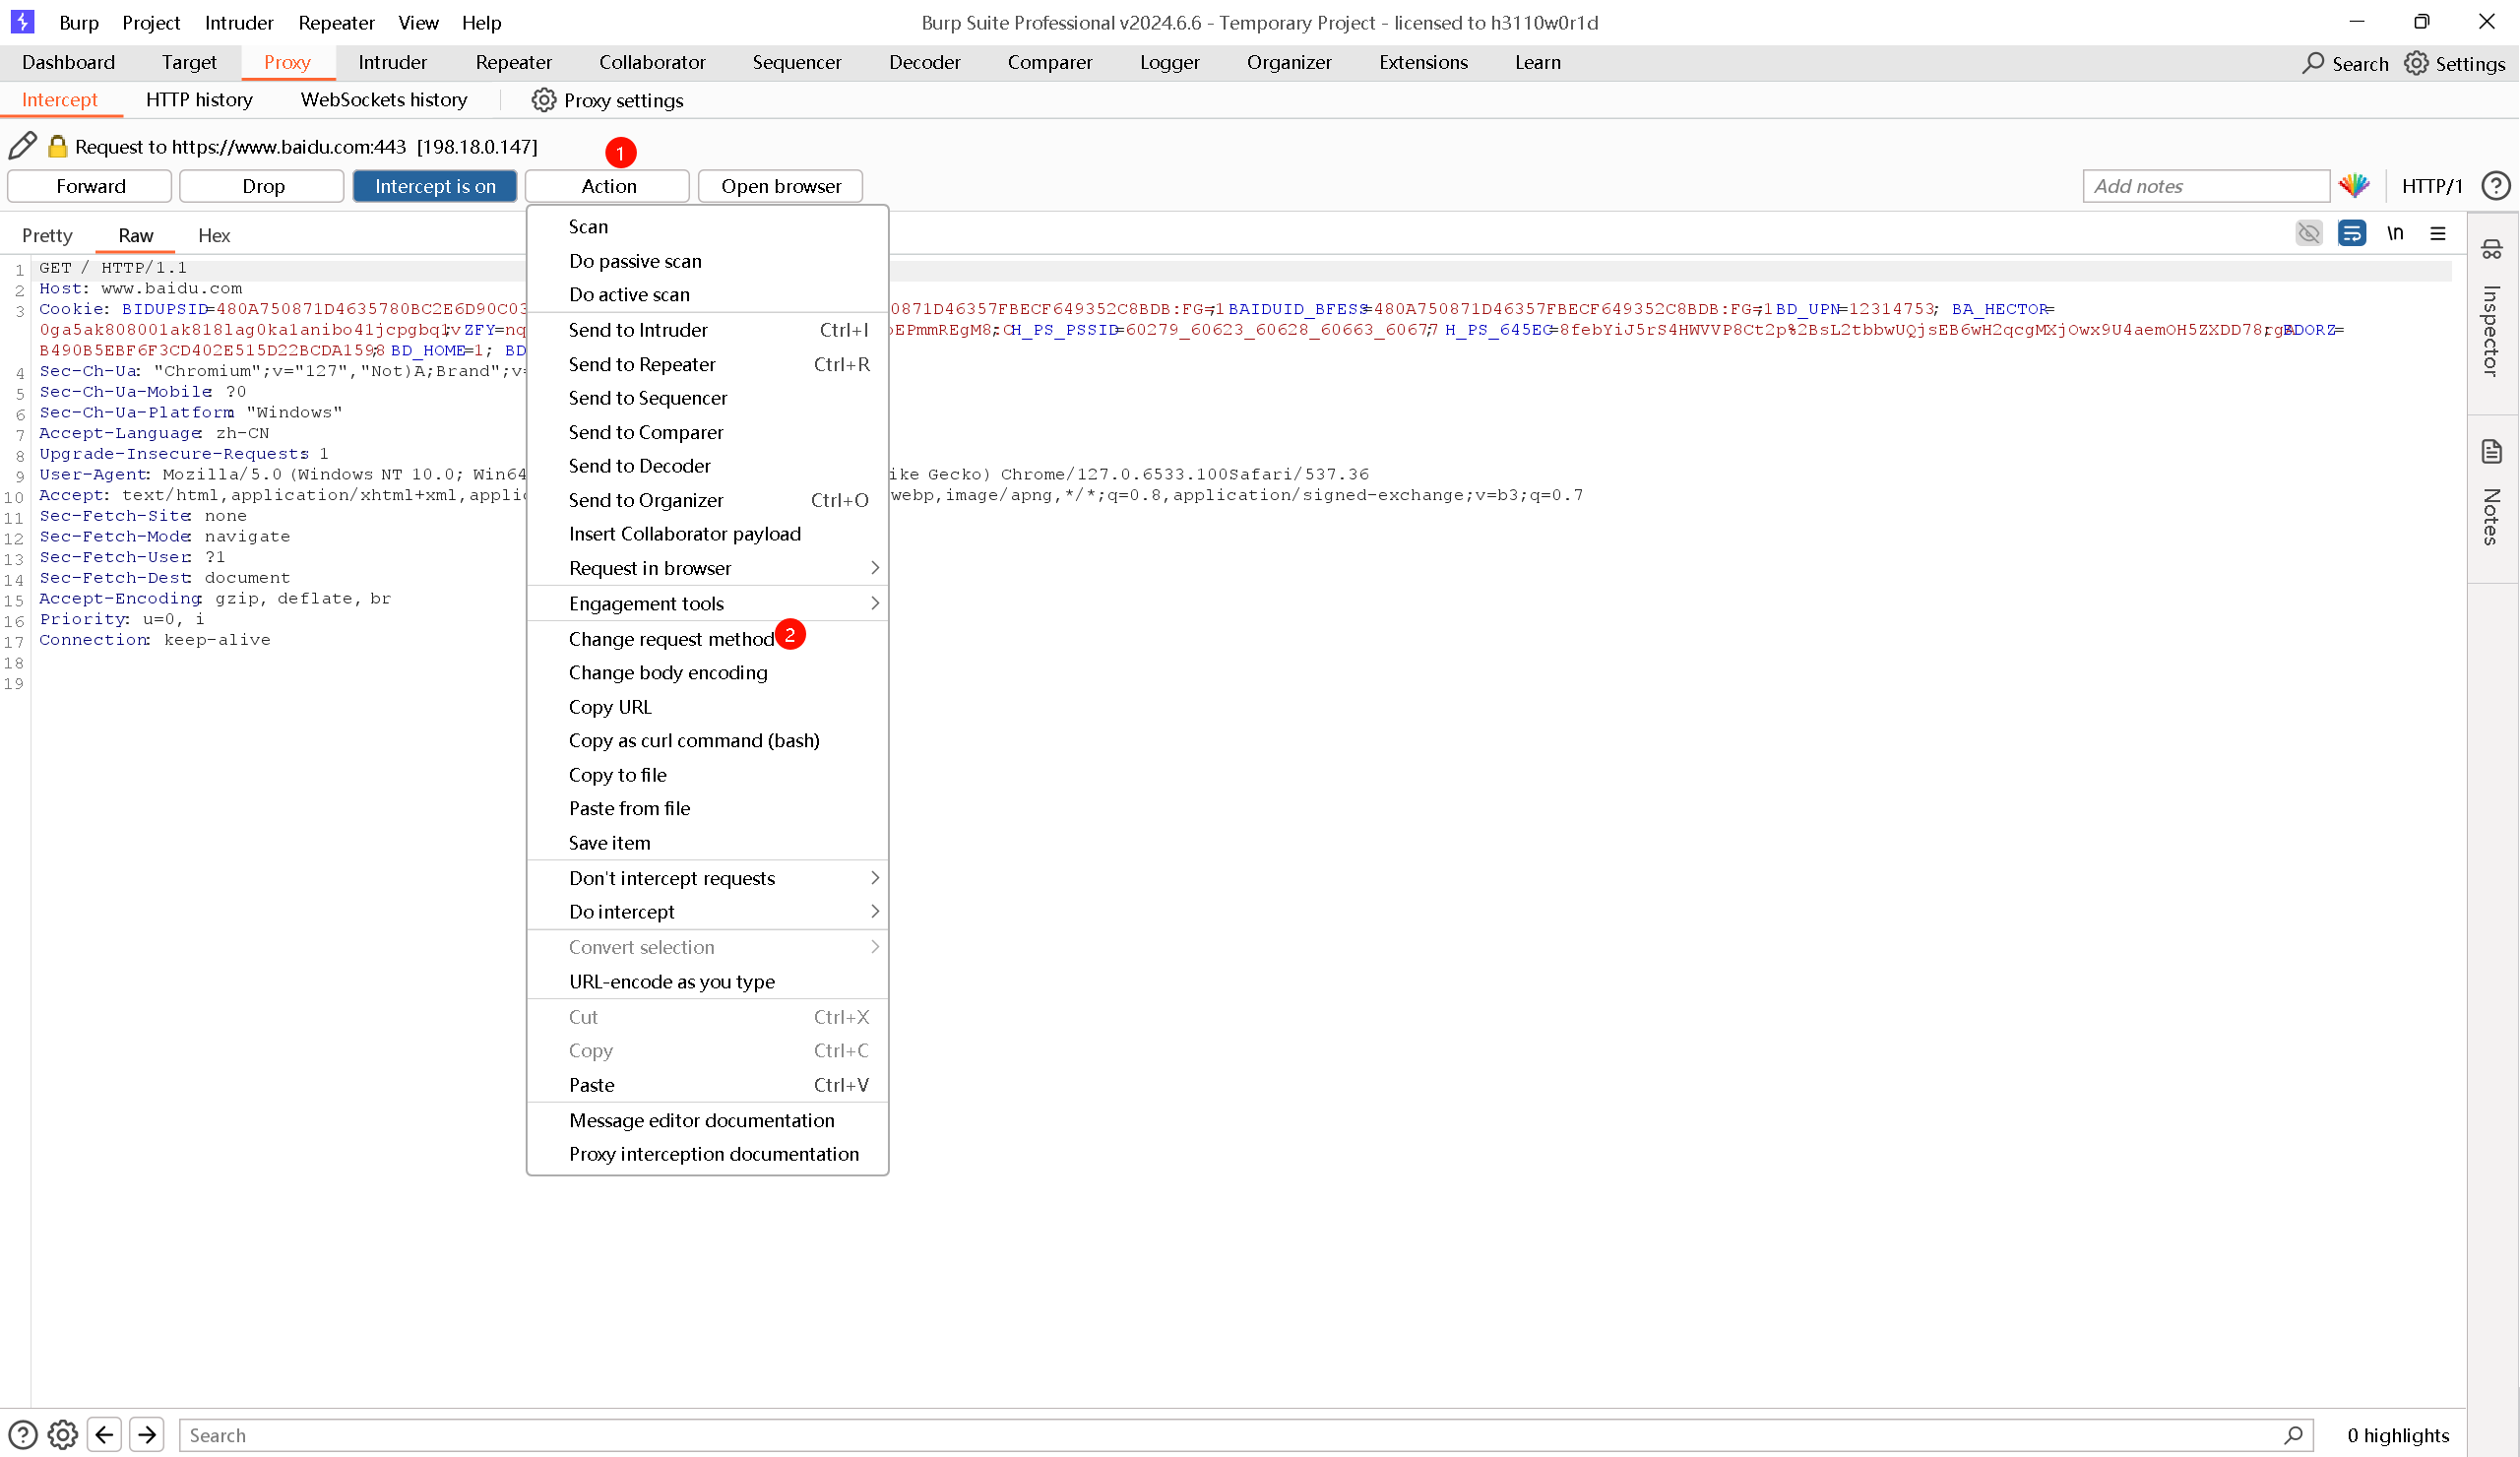The image size is (2520, 1457).
Task: Go to previous search match arrow
Action: [x=104, y=1435]
